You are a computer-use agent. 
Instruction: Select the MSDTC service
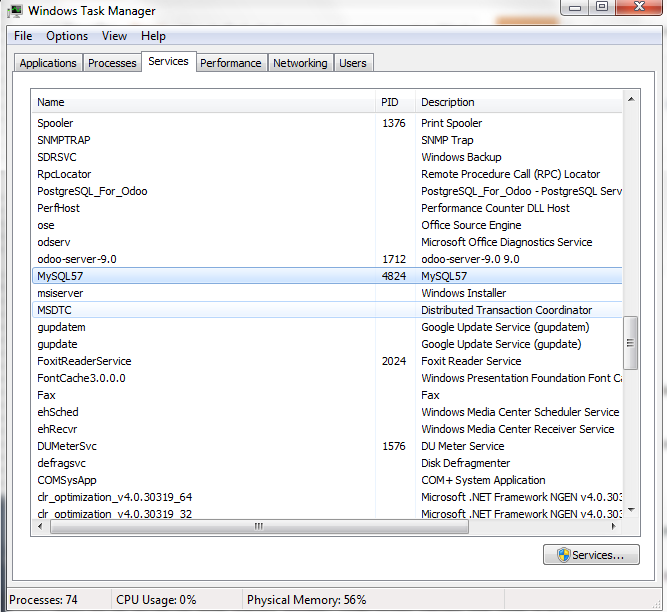(x=54, y=310)
